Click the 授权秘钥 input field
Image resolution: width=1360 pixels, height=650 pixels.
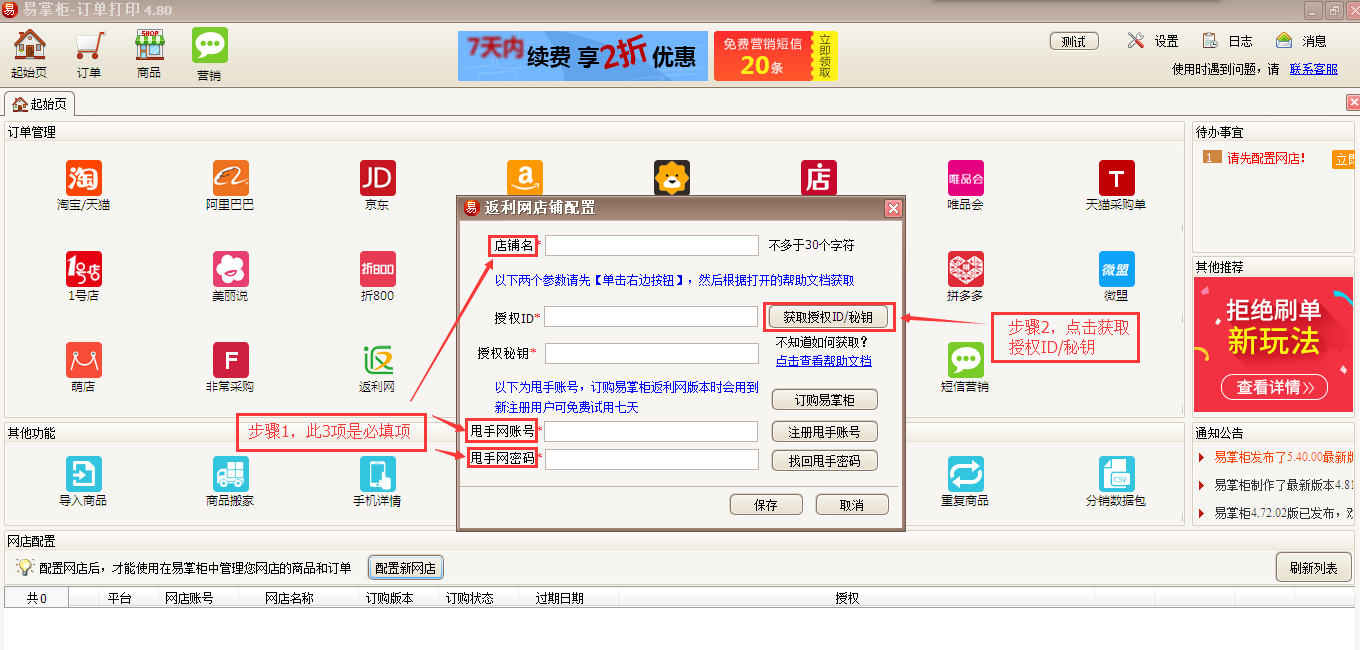point(652,353)
